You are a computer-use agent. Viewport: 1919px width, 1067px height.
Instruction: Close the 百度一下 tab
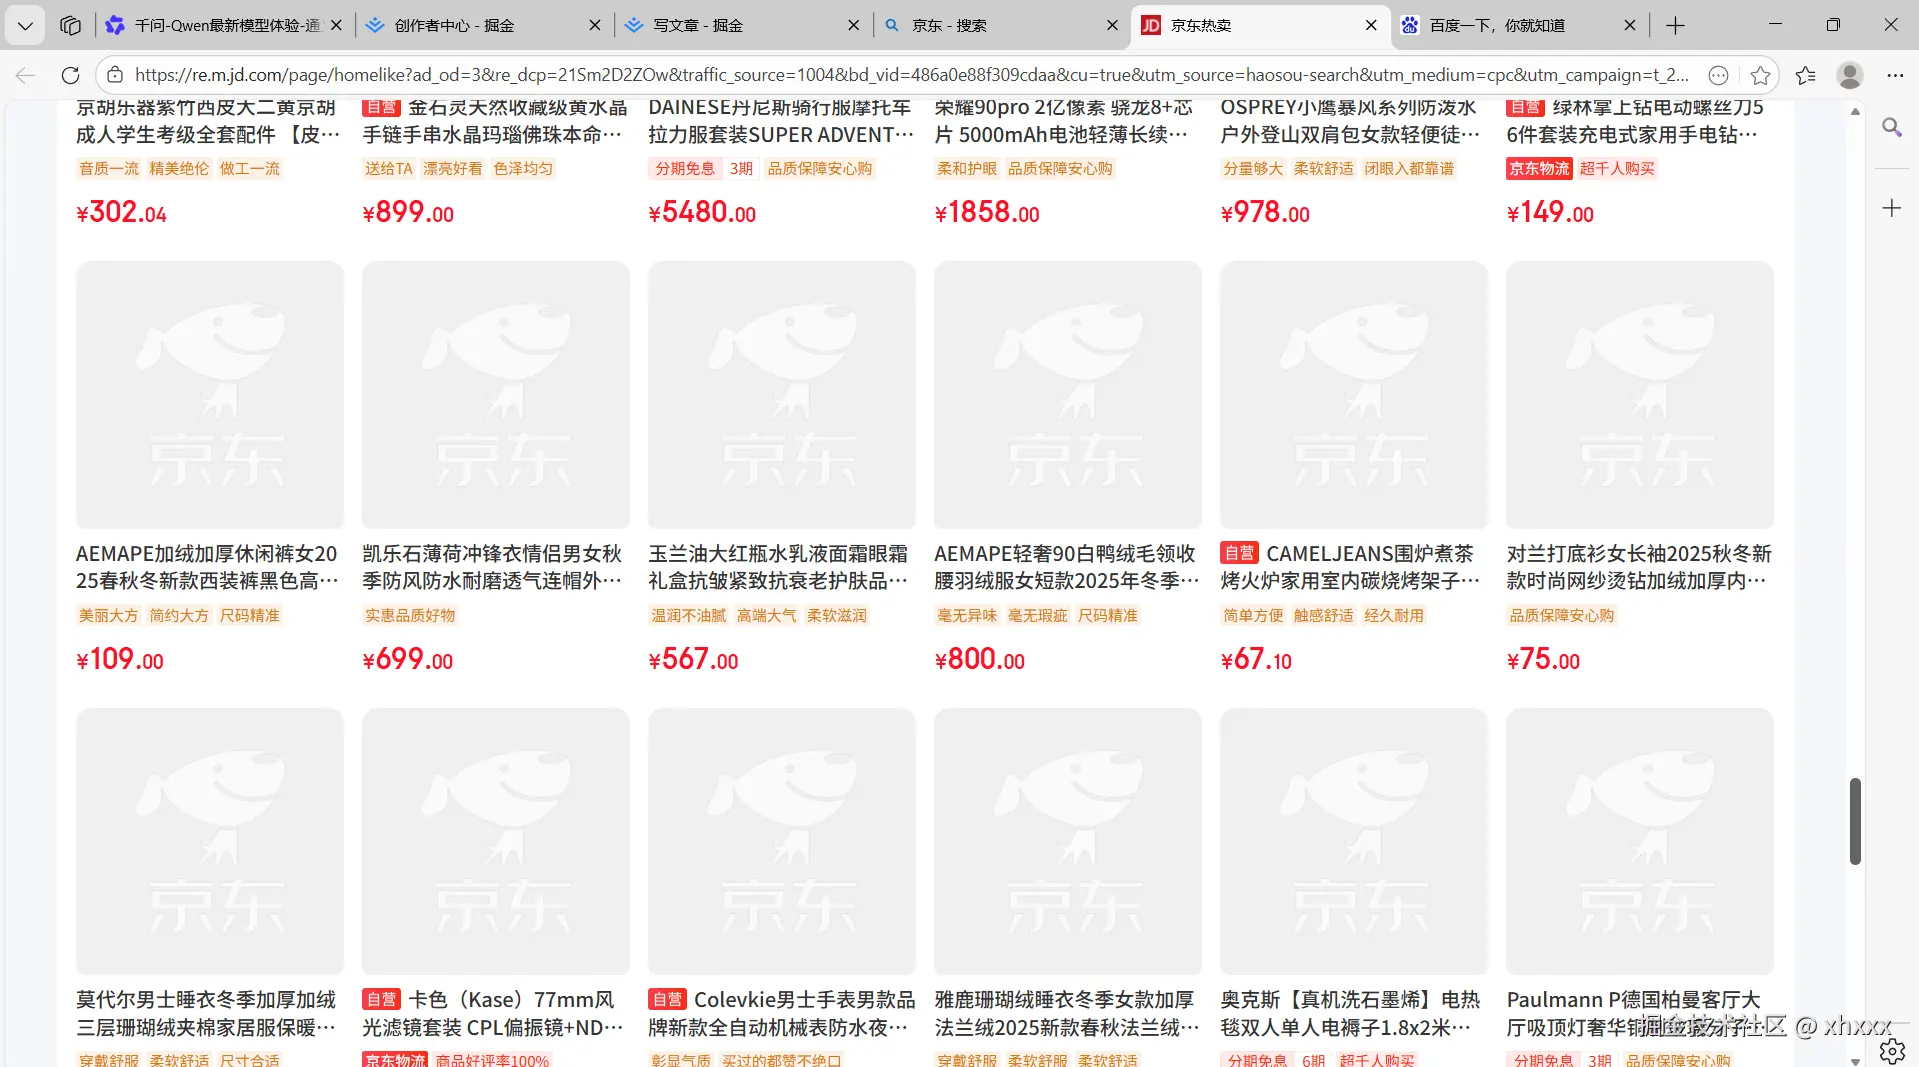[x=1630, y=25]
